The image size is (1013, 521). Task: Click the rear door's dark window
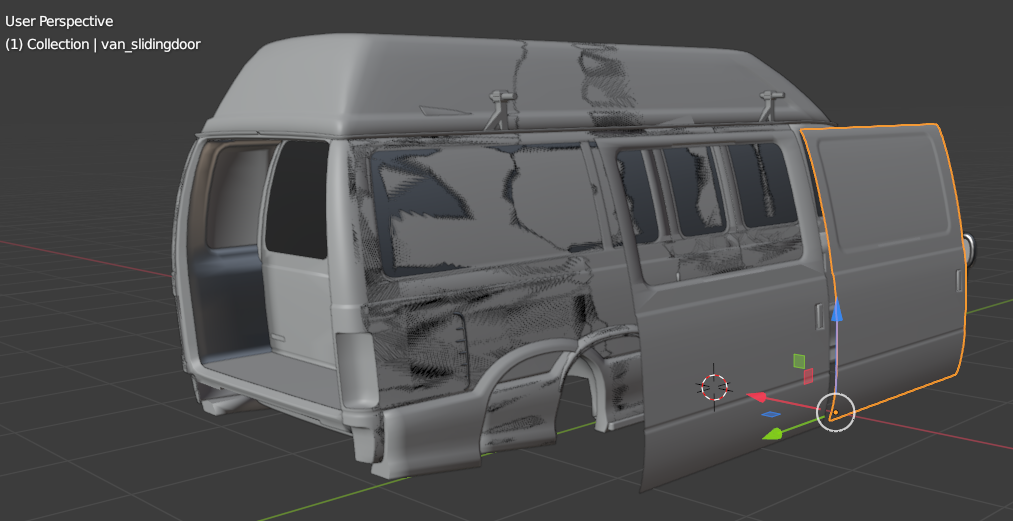click(298, 199)
